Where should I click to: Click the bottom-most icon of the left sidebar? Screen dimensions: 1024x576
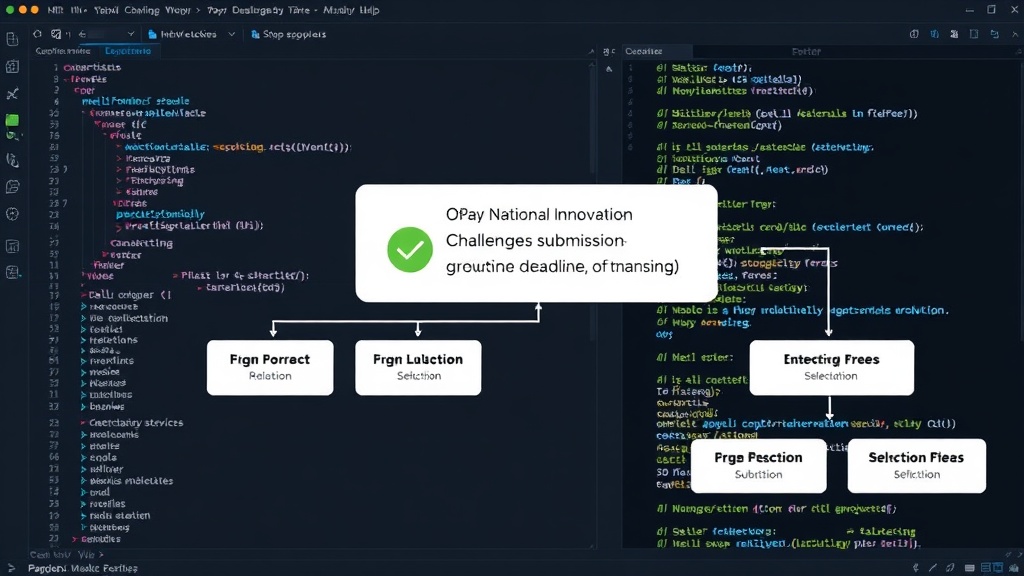pos(12,272)
